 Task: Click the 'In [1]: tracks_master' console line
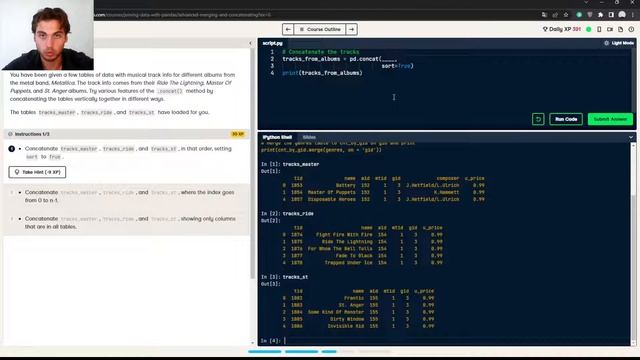(x=290, y=164)
